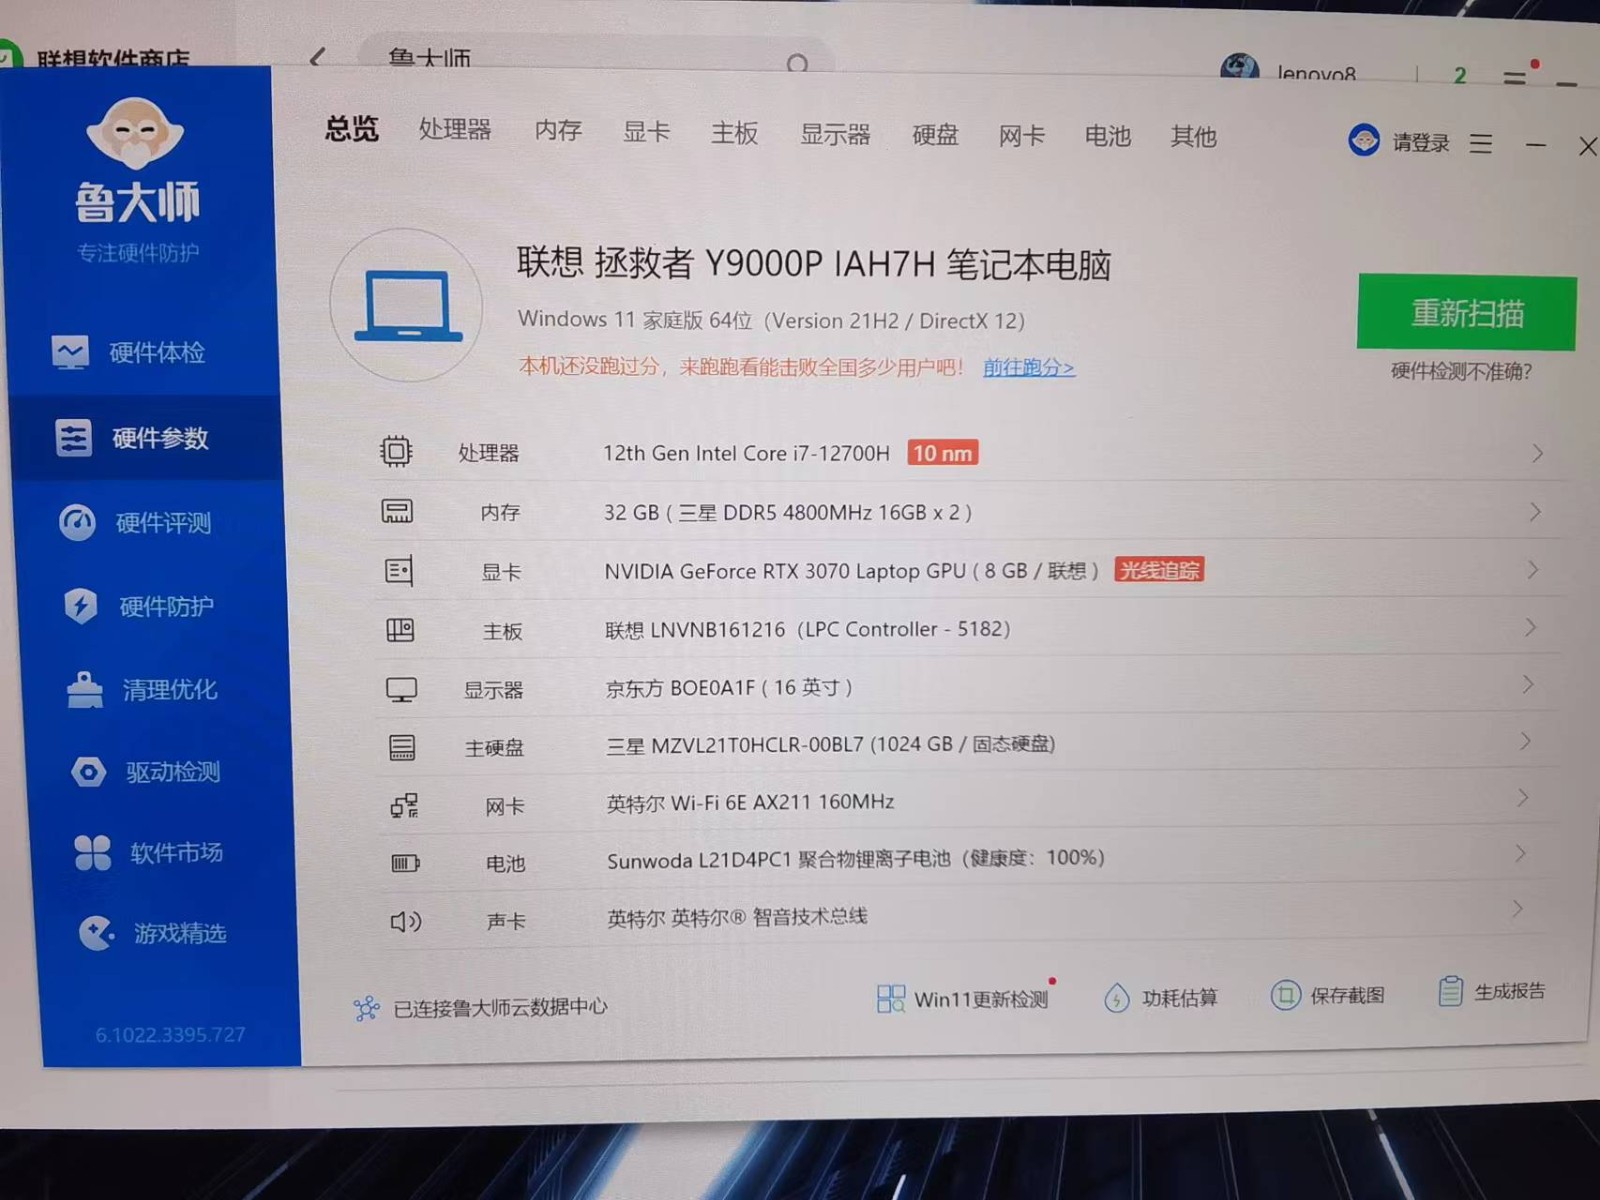The height and width of the screenshot is (1200, 1600).
Task: Expand the 声卡 row chevron
Action: tap(1517, 909)
